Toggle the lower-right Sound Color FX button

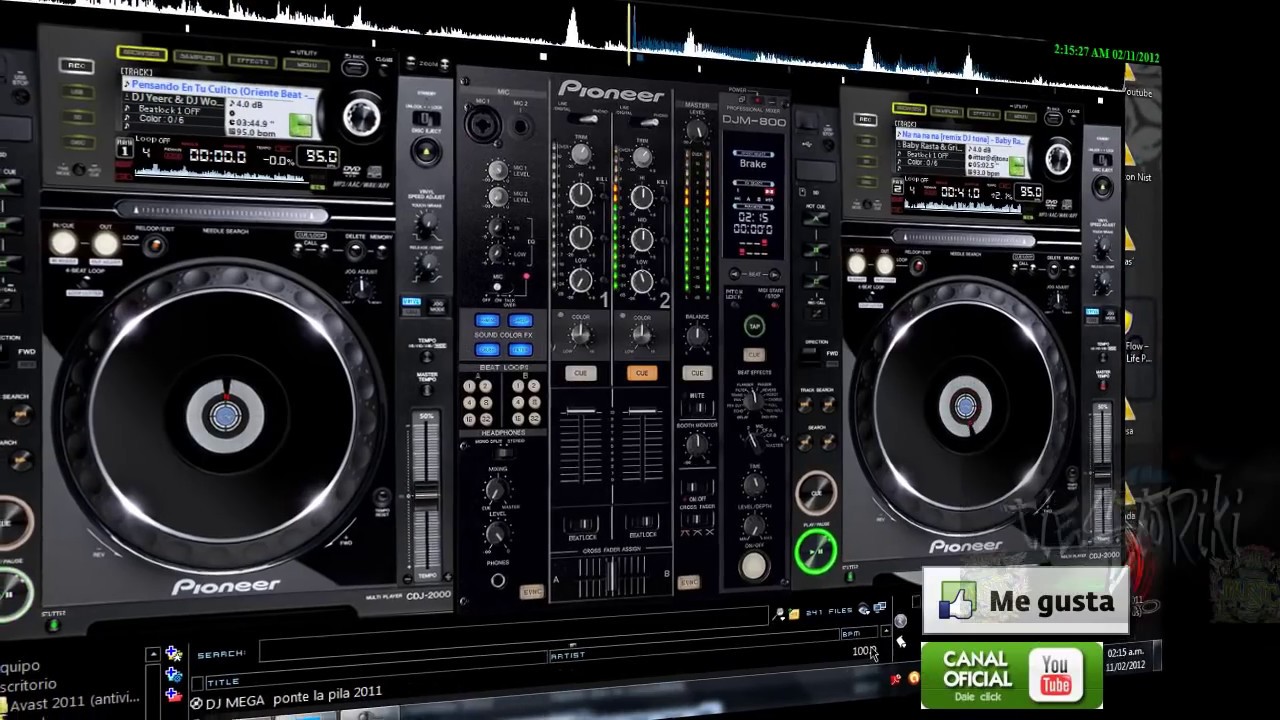point(520,350)
